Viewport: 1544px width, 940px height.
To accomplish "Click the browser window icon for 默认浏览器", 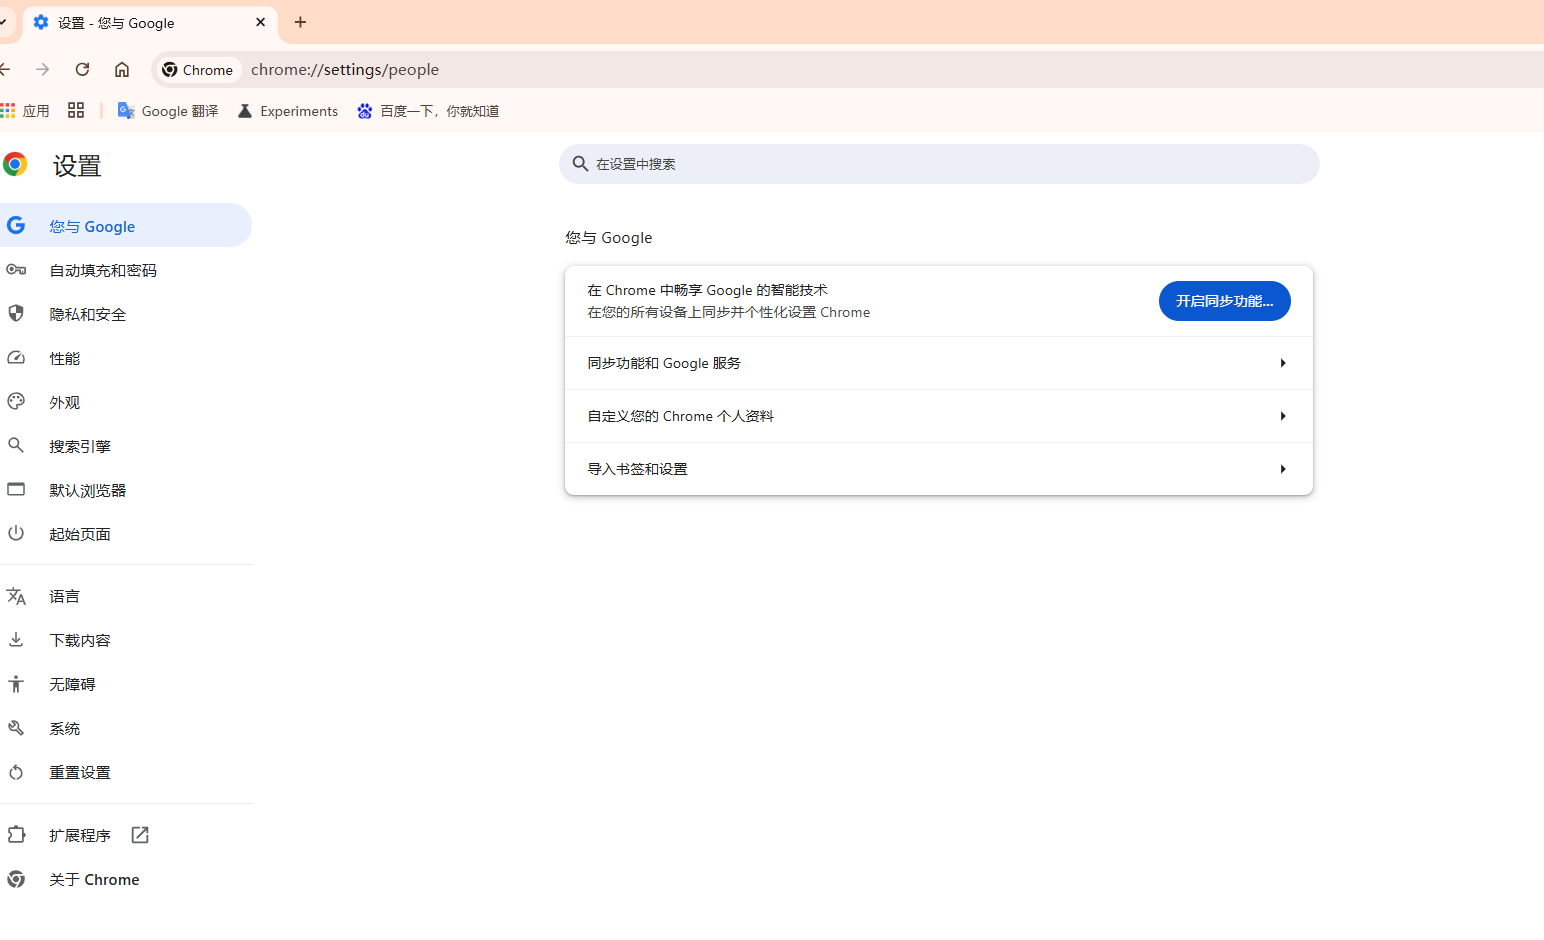I will pyautogui.click(x=16, y=489).
